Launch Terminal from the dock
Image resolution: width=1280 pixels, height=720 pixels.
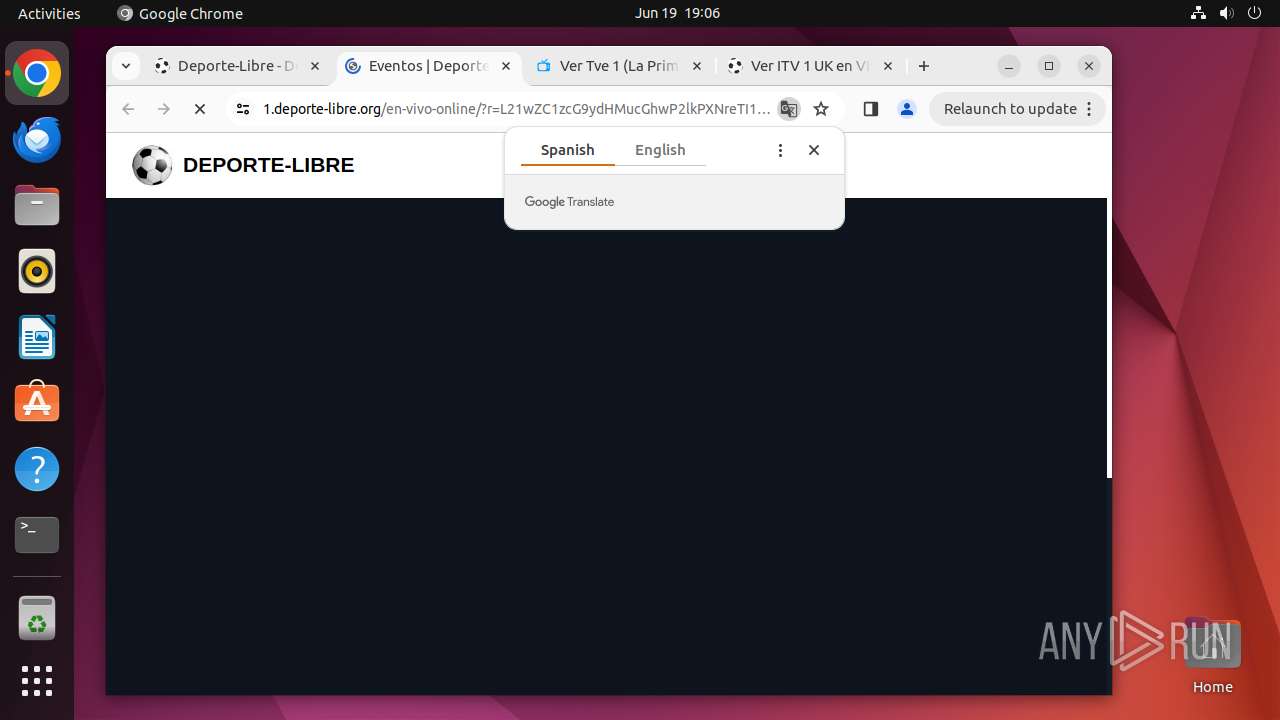pos(37,535)
